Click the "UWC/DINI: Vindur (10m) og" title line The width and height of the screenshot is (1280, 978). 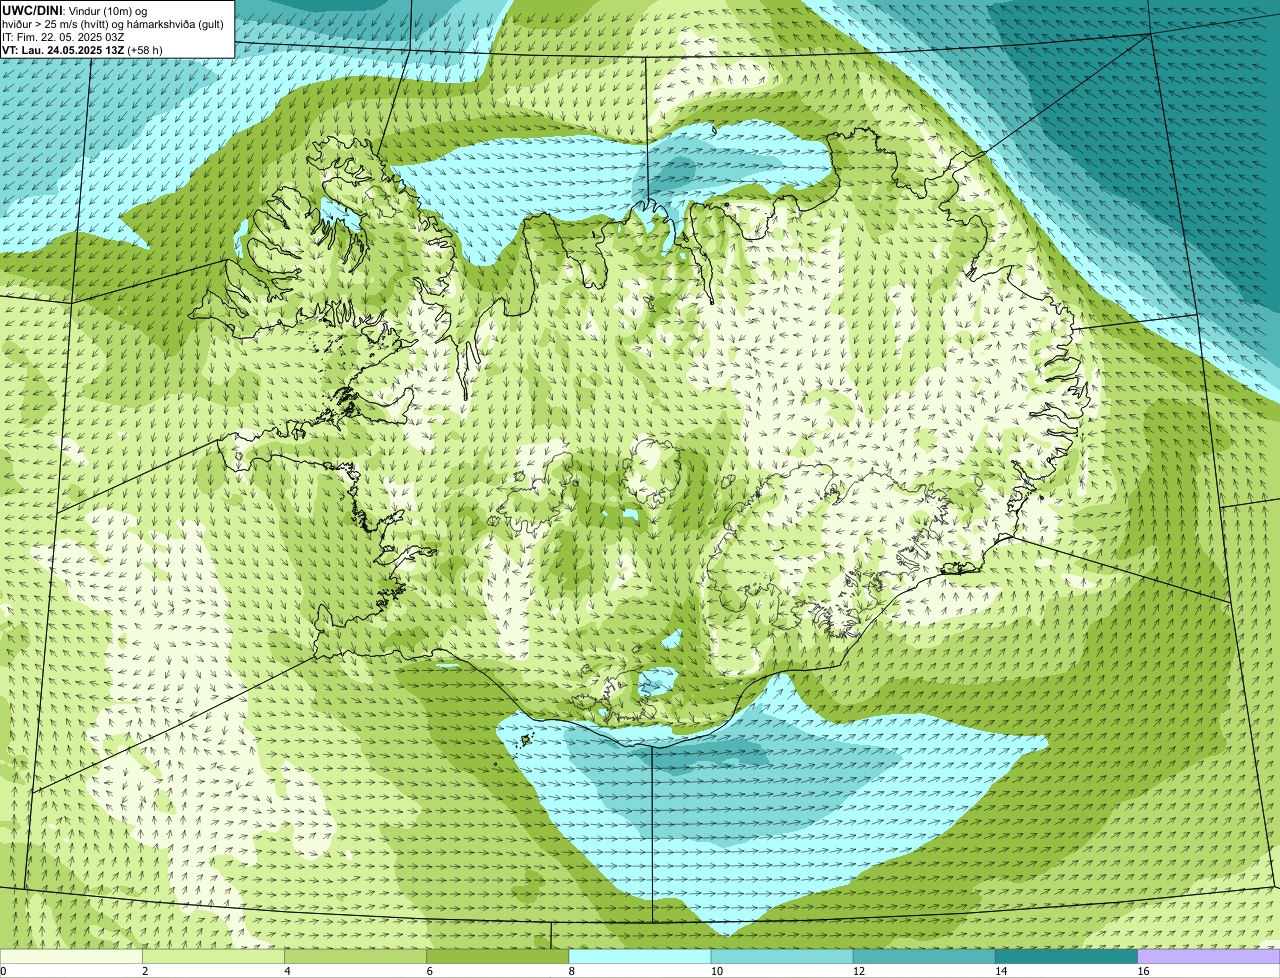74,10
